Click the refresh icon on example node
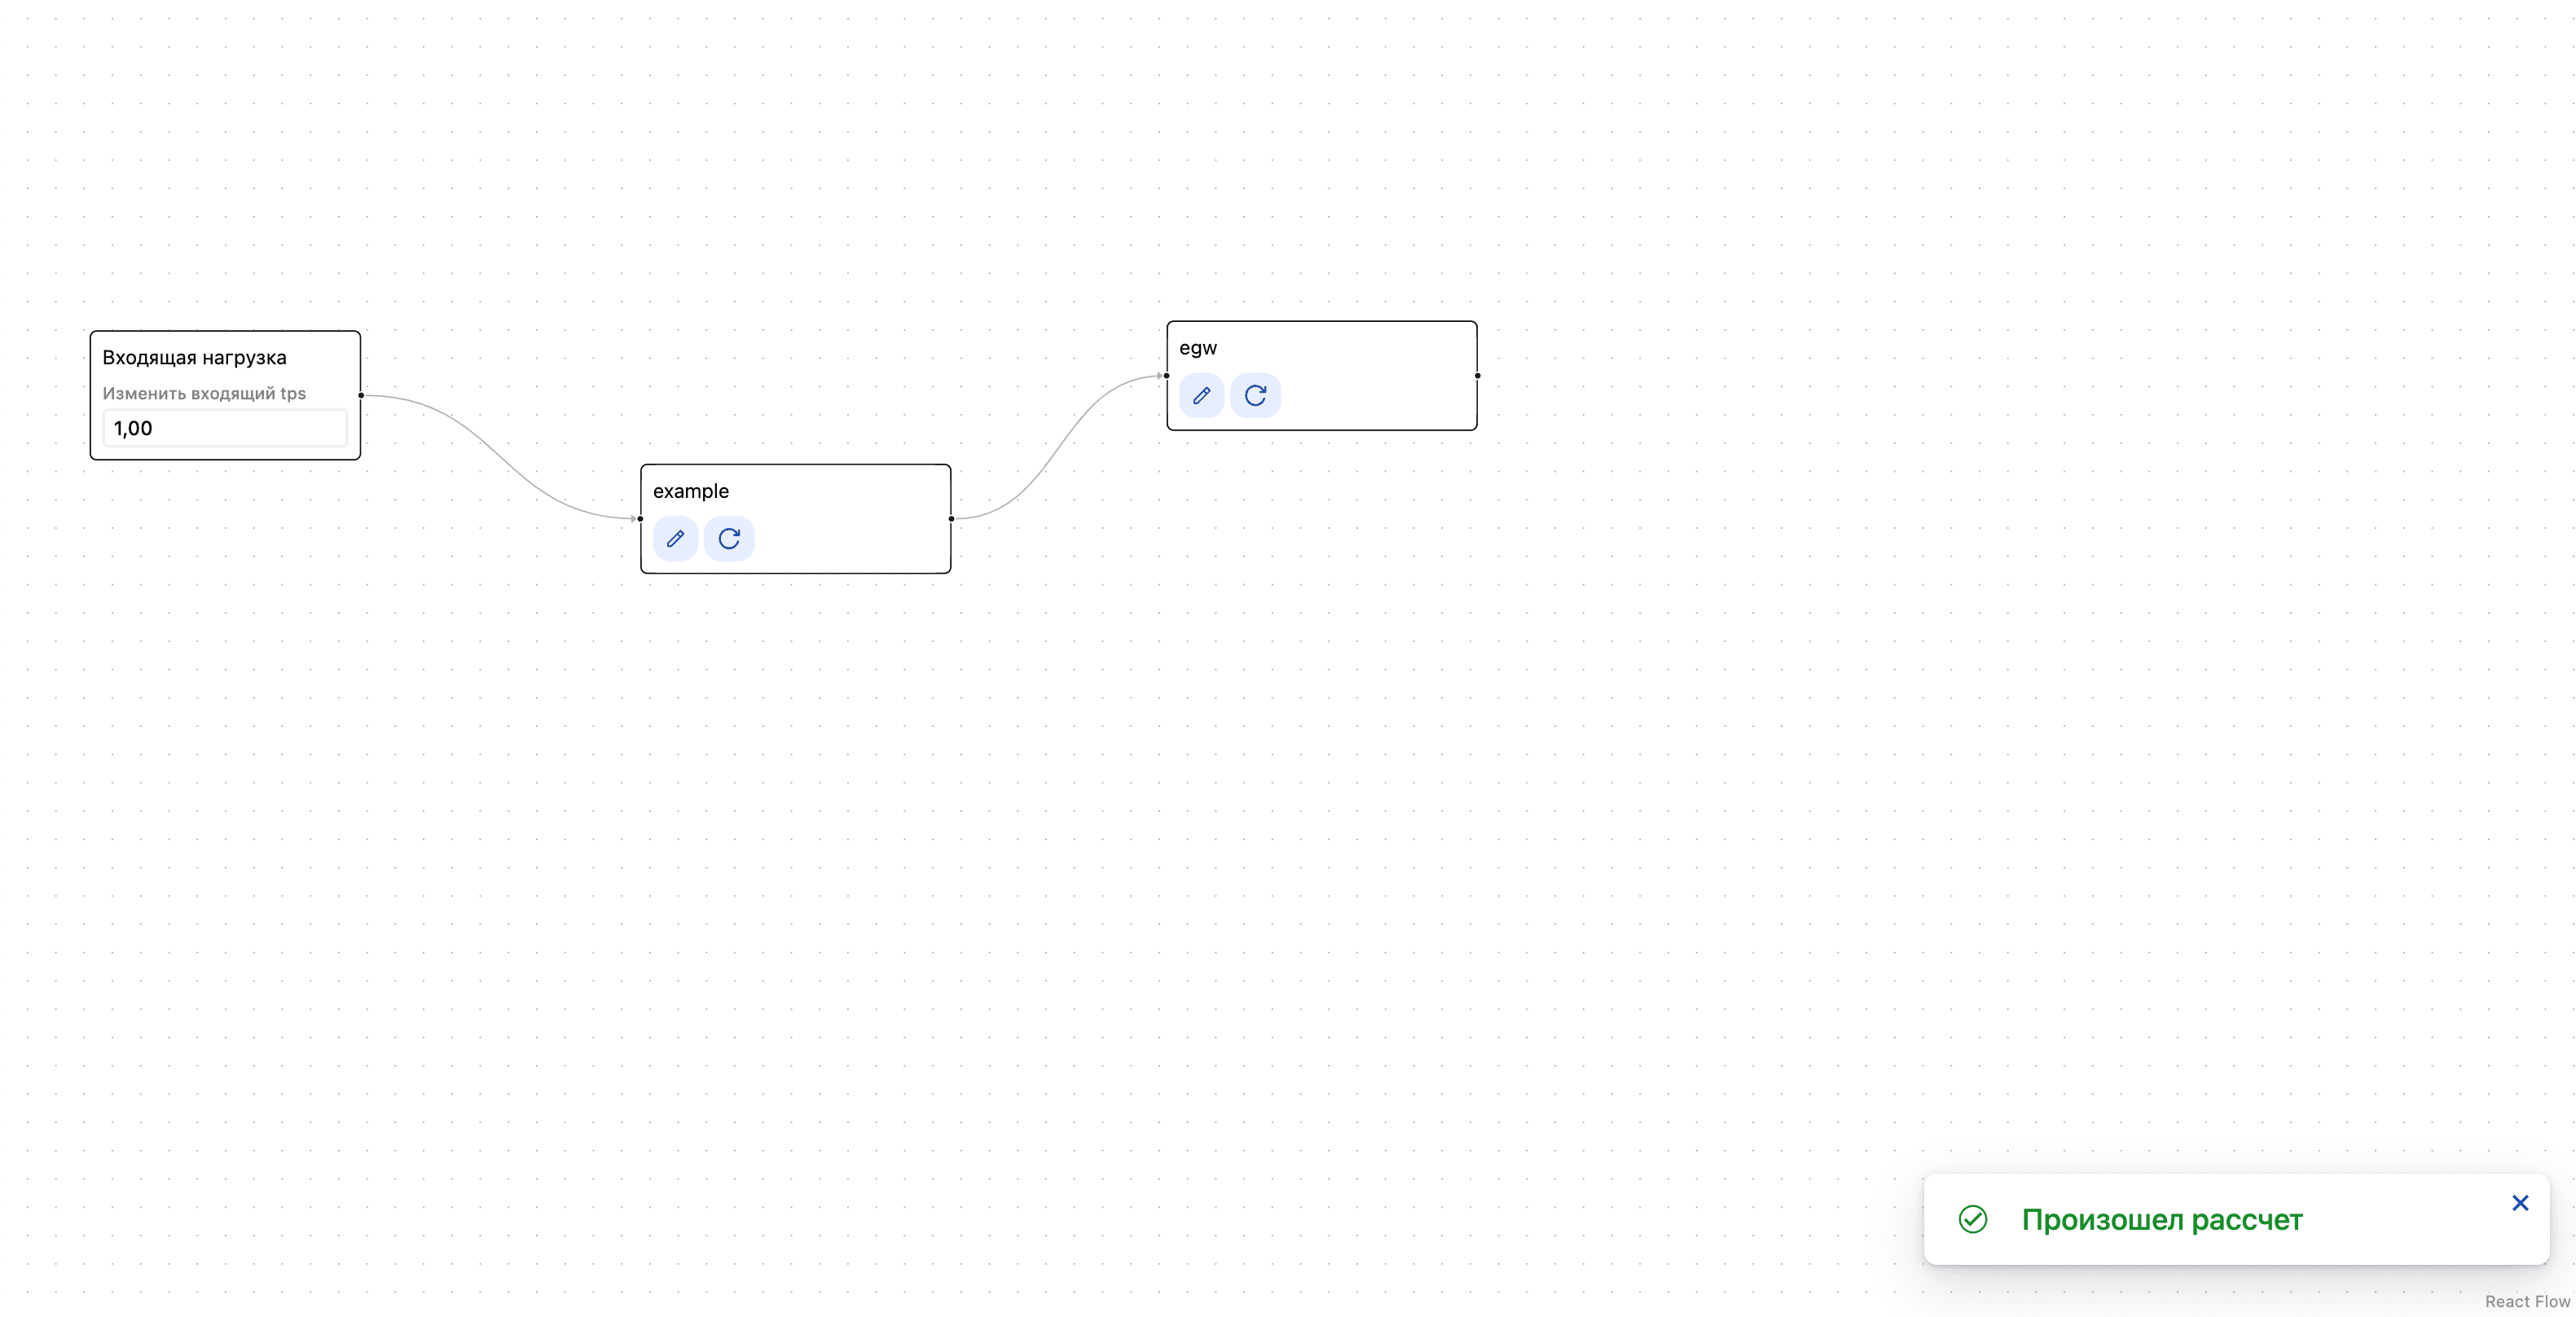Screen dimensions: 2576x1317 pos(729,539)
